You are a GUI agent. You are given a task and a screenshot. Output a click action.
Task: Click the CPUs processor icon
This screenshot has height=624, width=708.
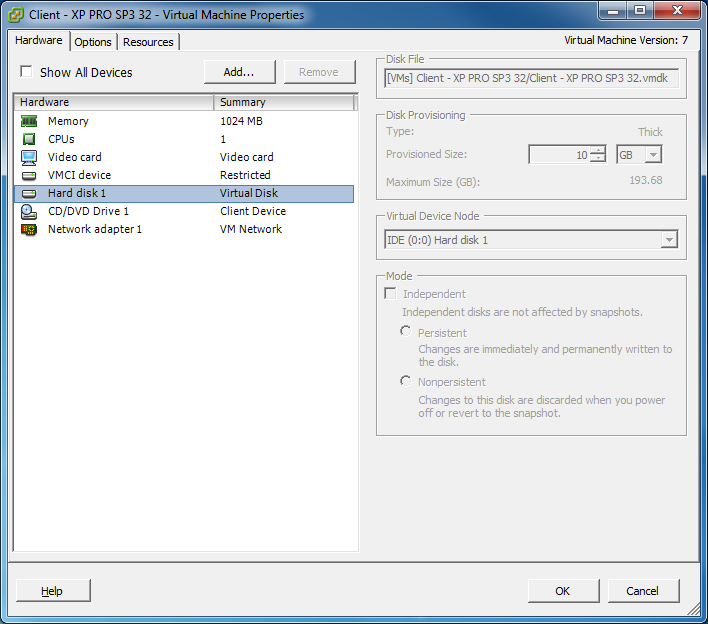point(29,139)
